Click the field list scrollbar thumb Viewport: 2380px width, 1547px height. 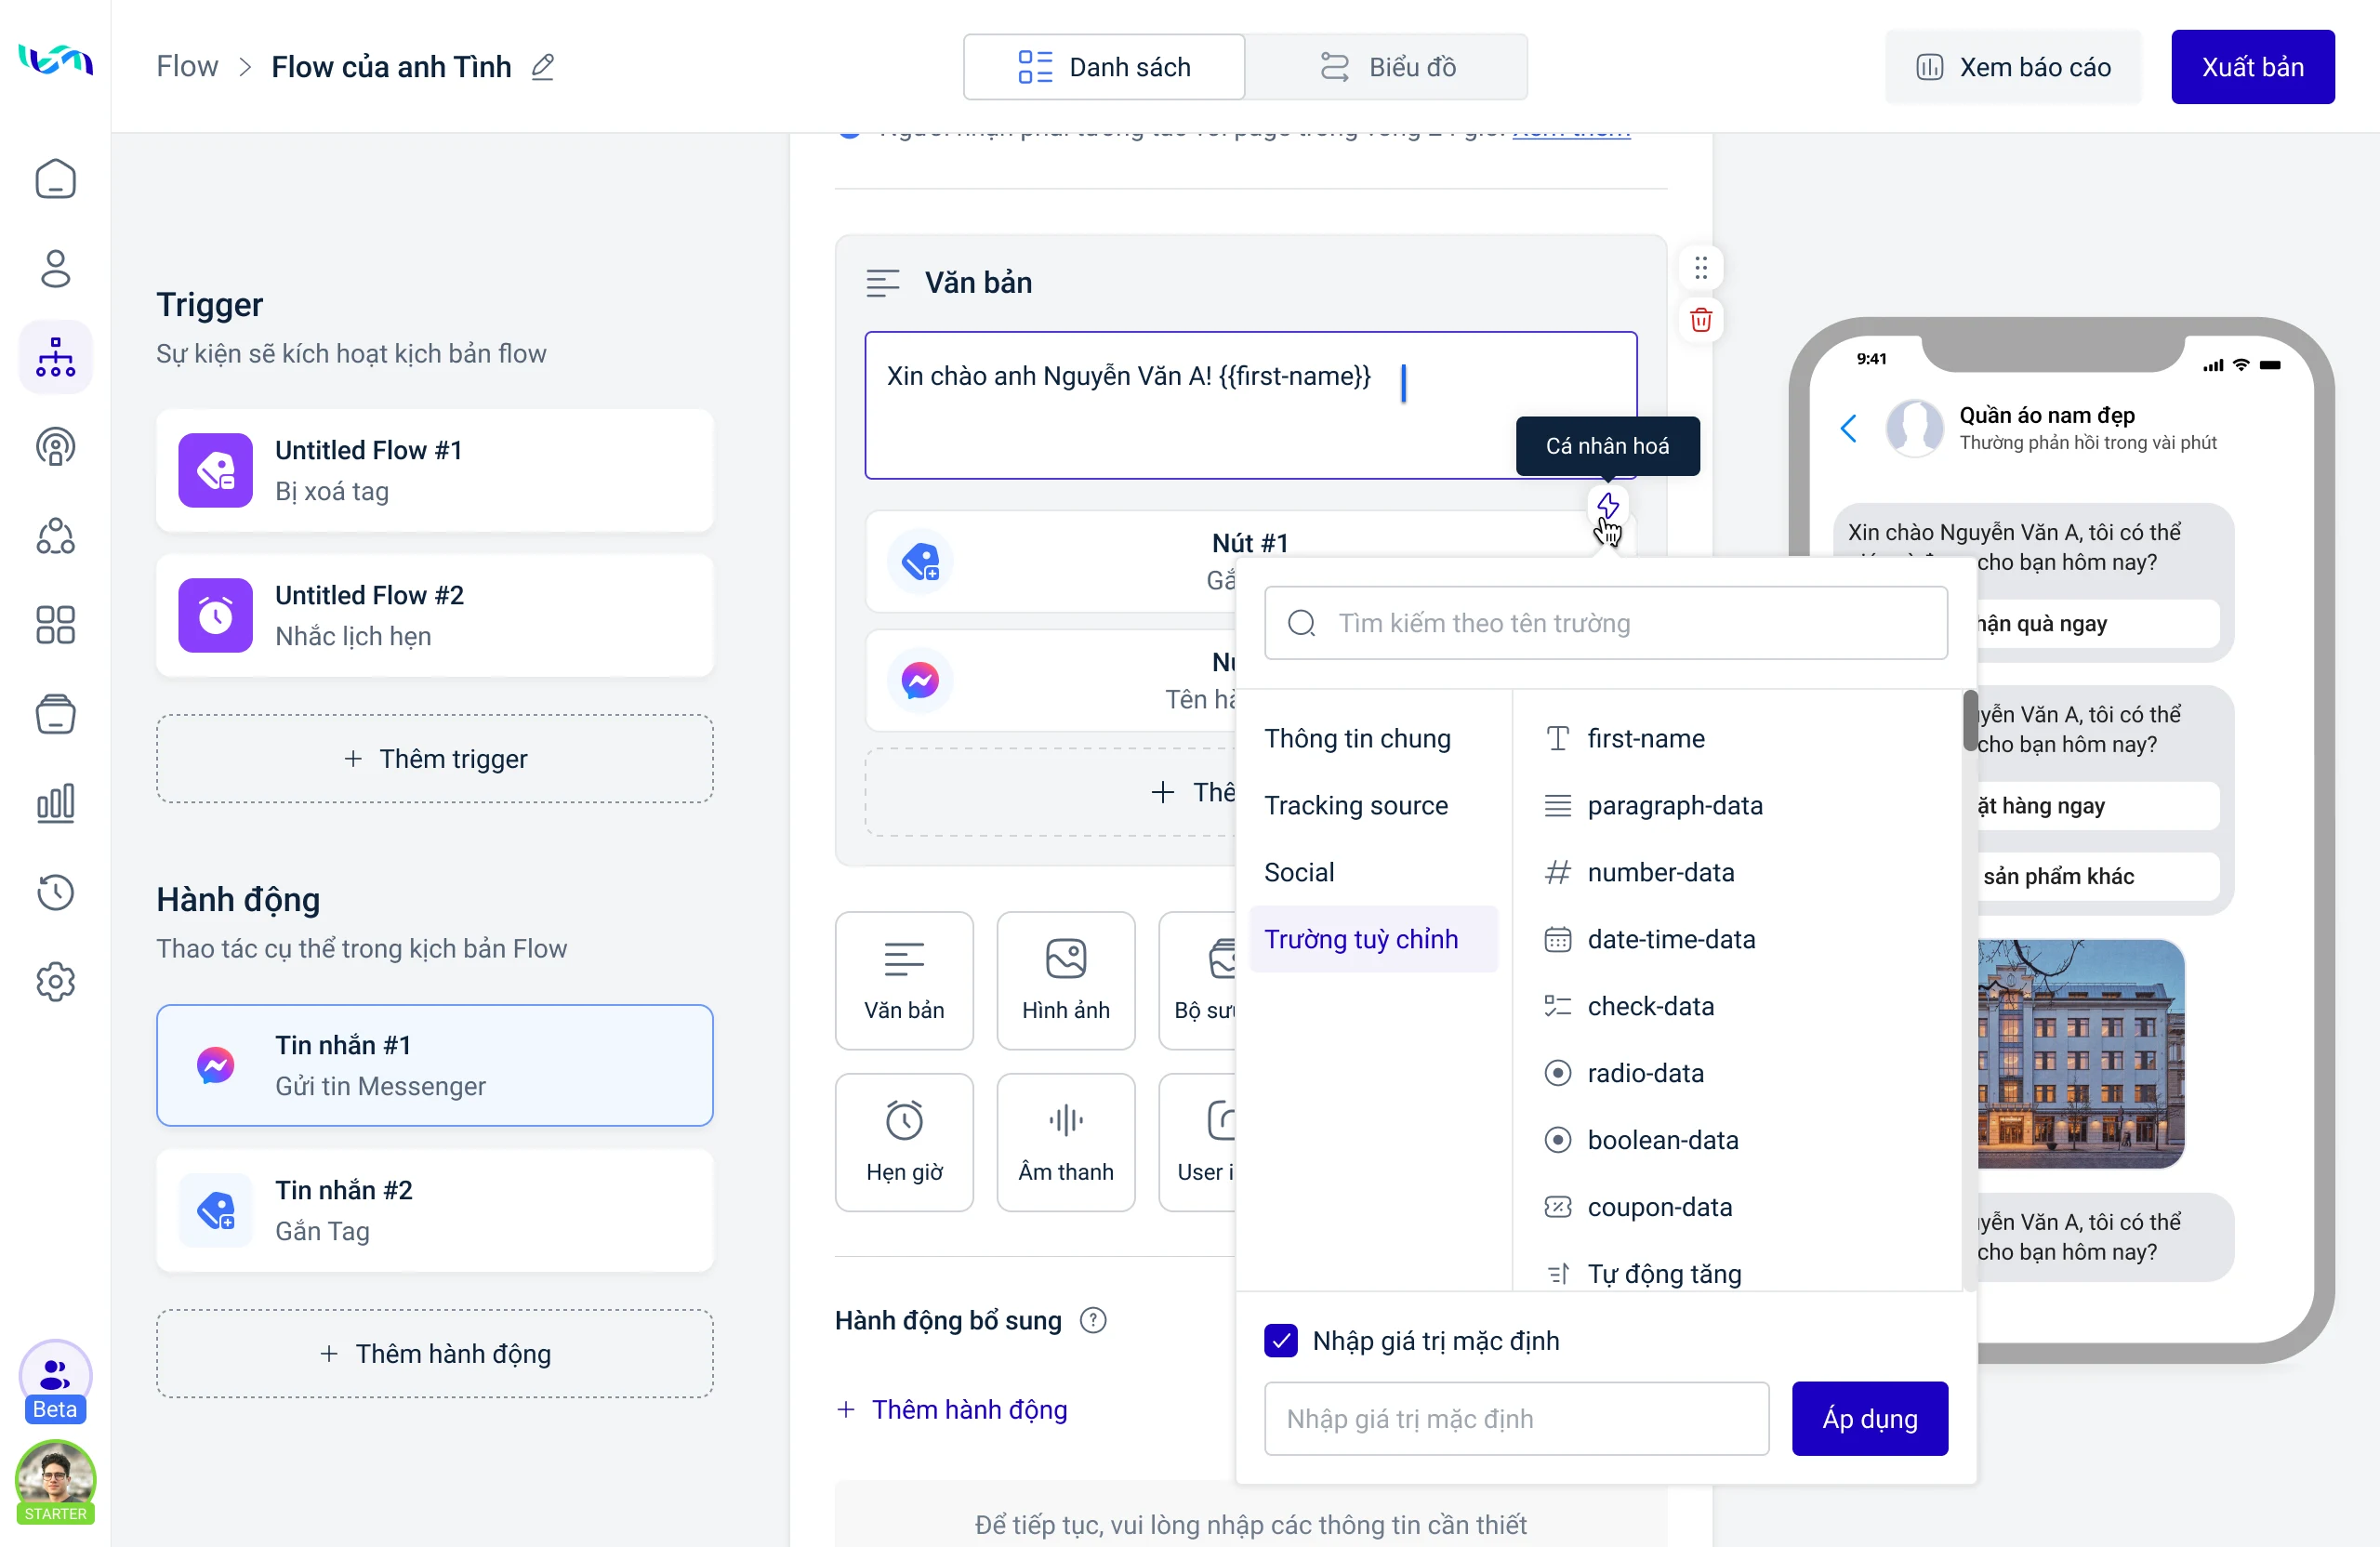(x=1968, y=721)
